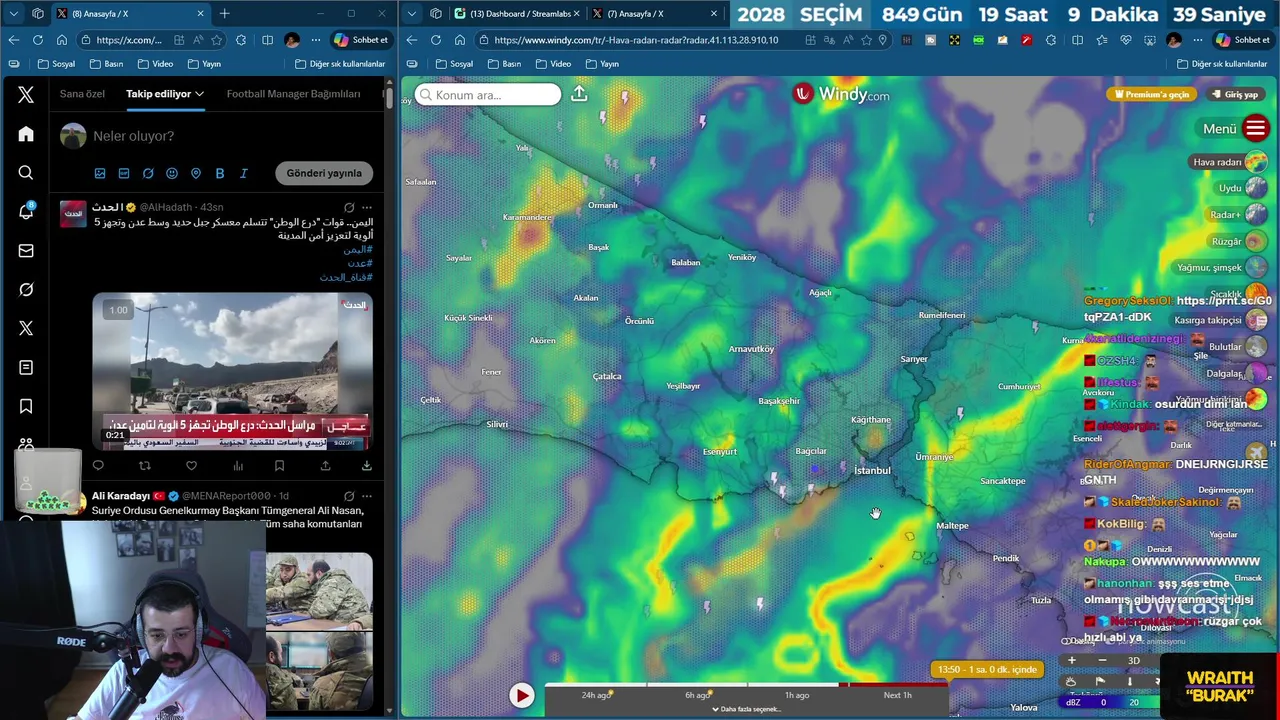Open new tab in left browser
Image resolution: width=1280 pixels, height=720 pixels.
224,14
